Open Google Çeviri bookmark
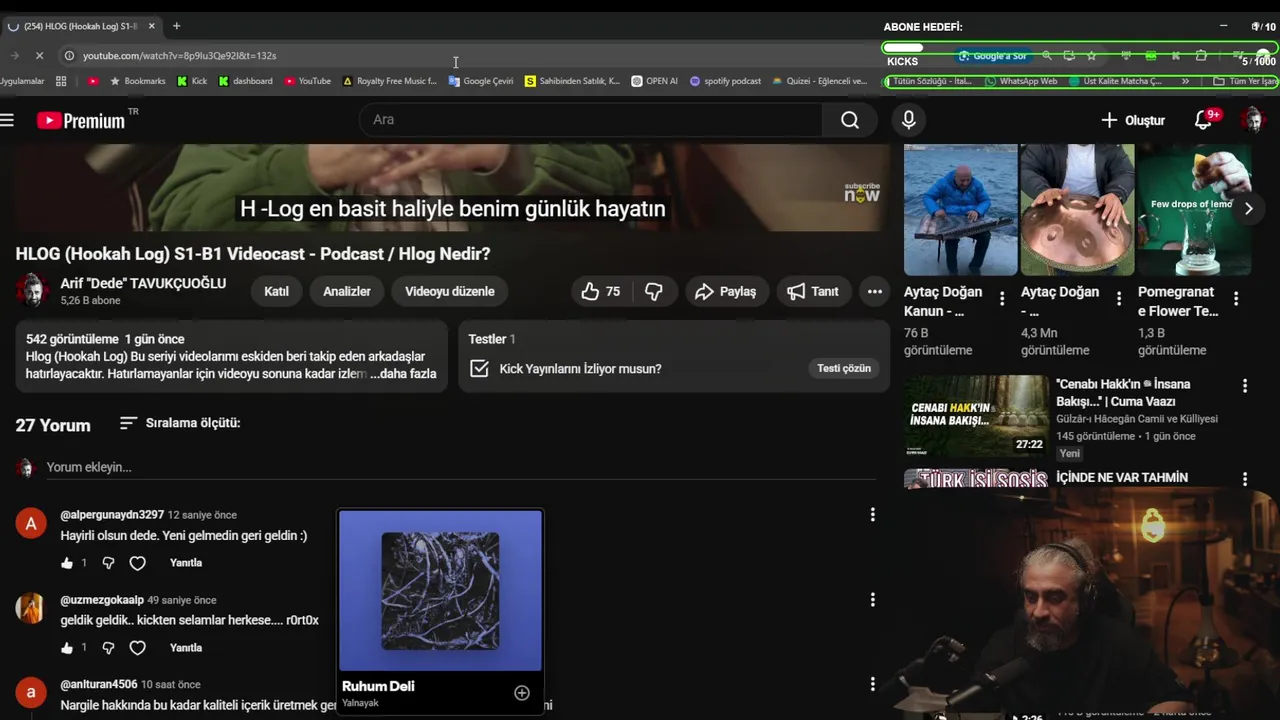 [x=481, y=81]
